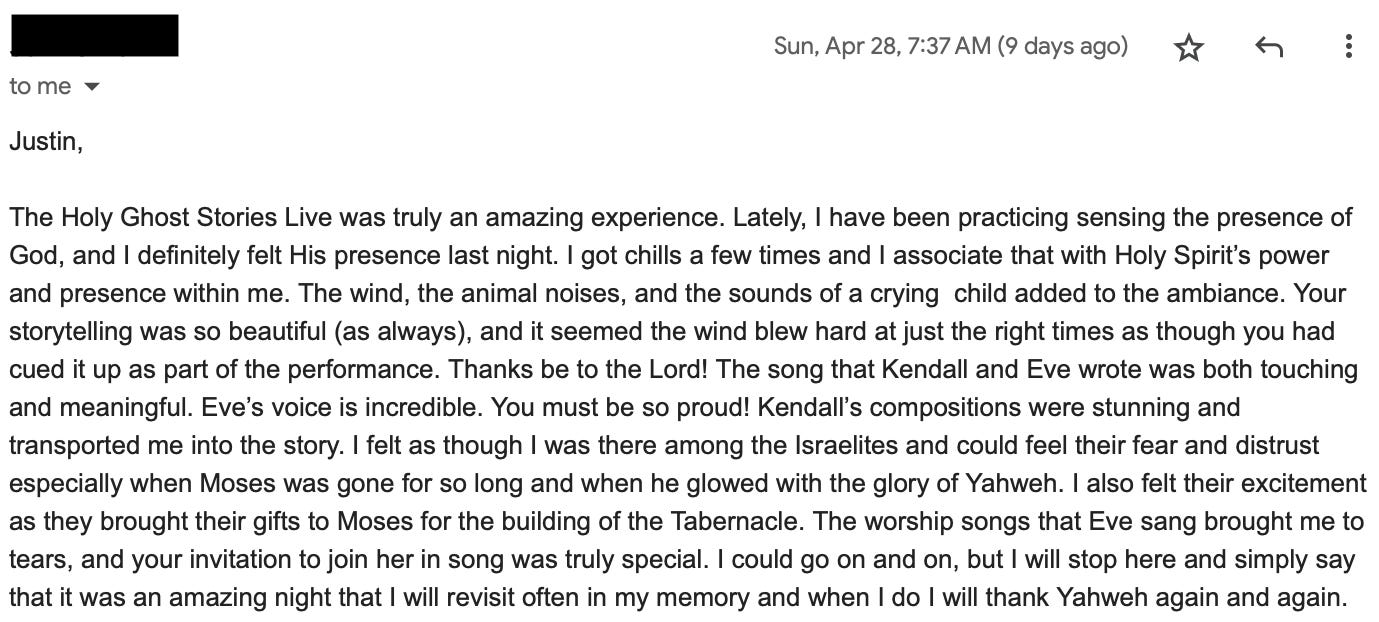Click the '(9 days ago)' label
This screenshot has width=1379, height=622.
(x=1063, y=46)
